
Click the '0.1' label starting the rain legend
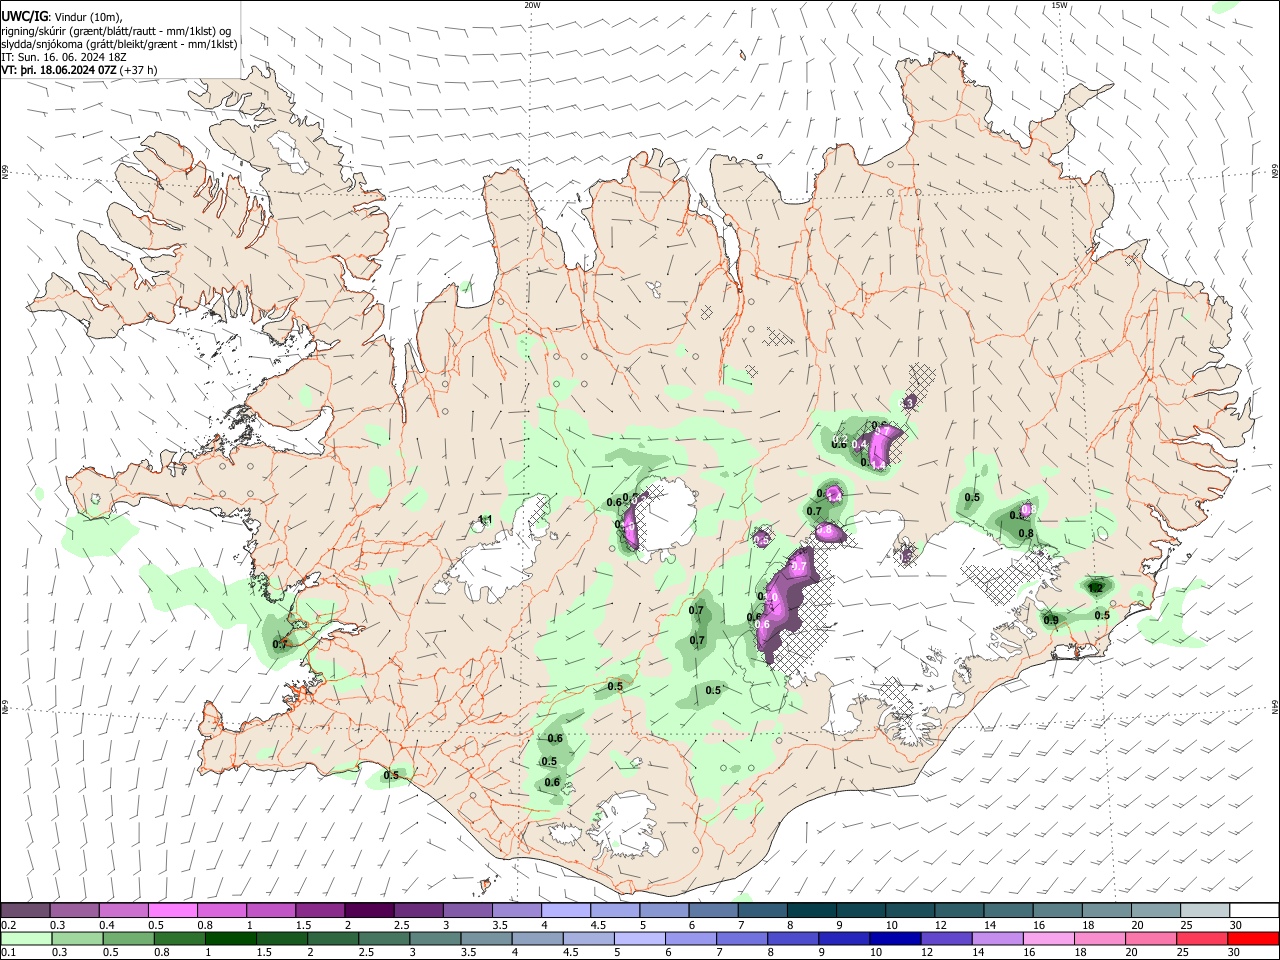(9, 953)
